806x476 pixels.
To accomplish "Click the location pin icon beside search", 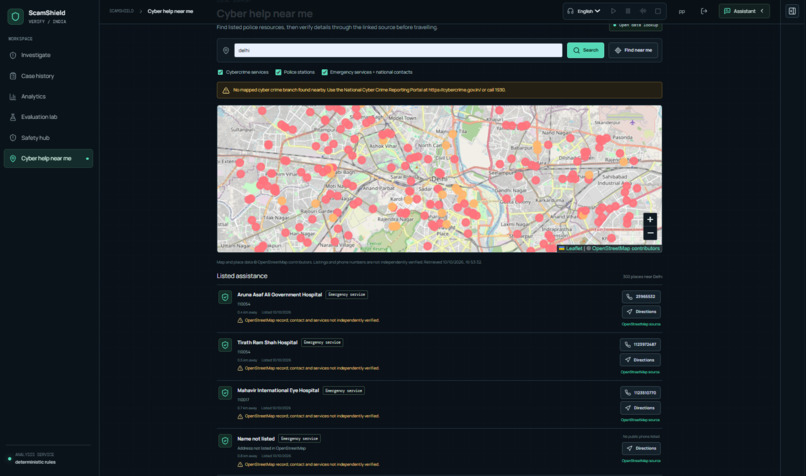I will pyautogui.click(x=226, y=50).
